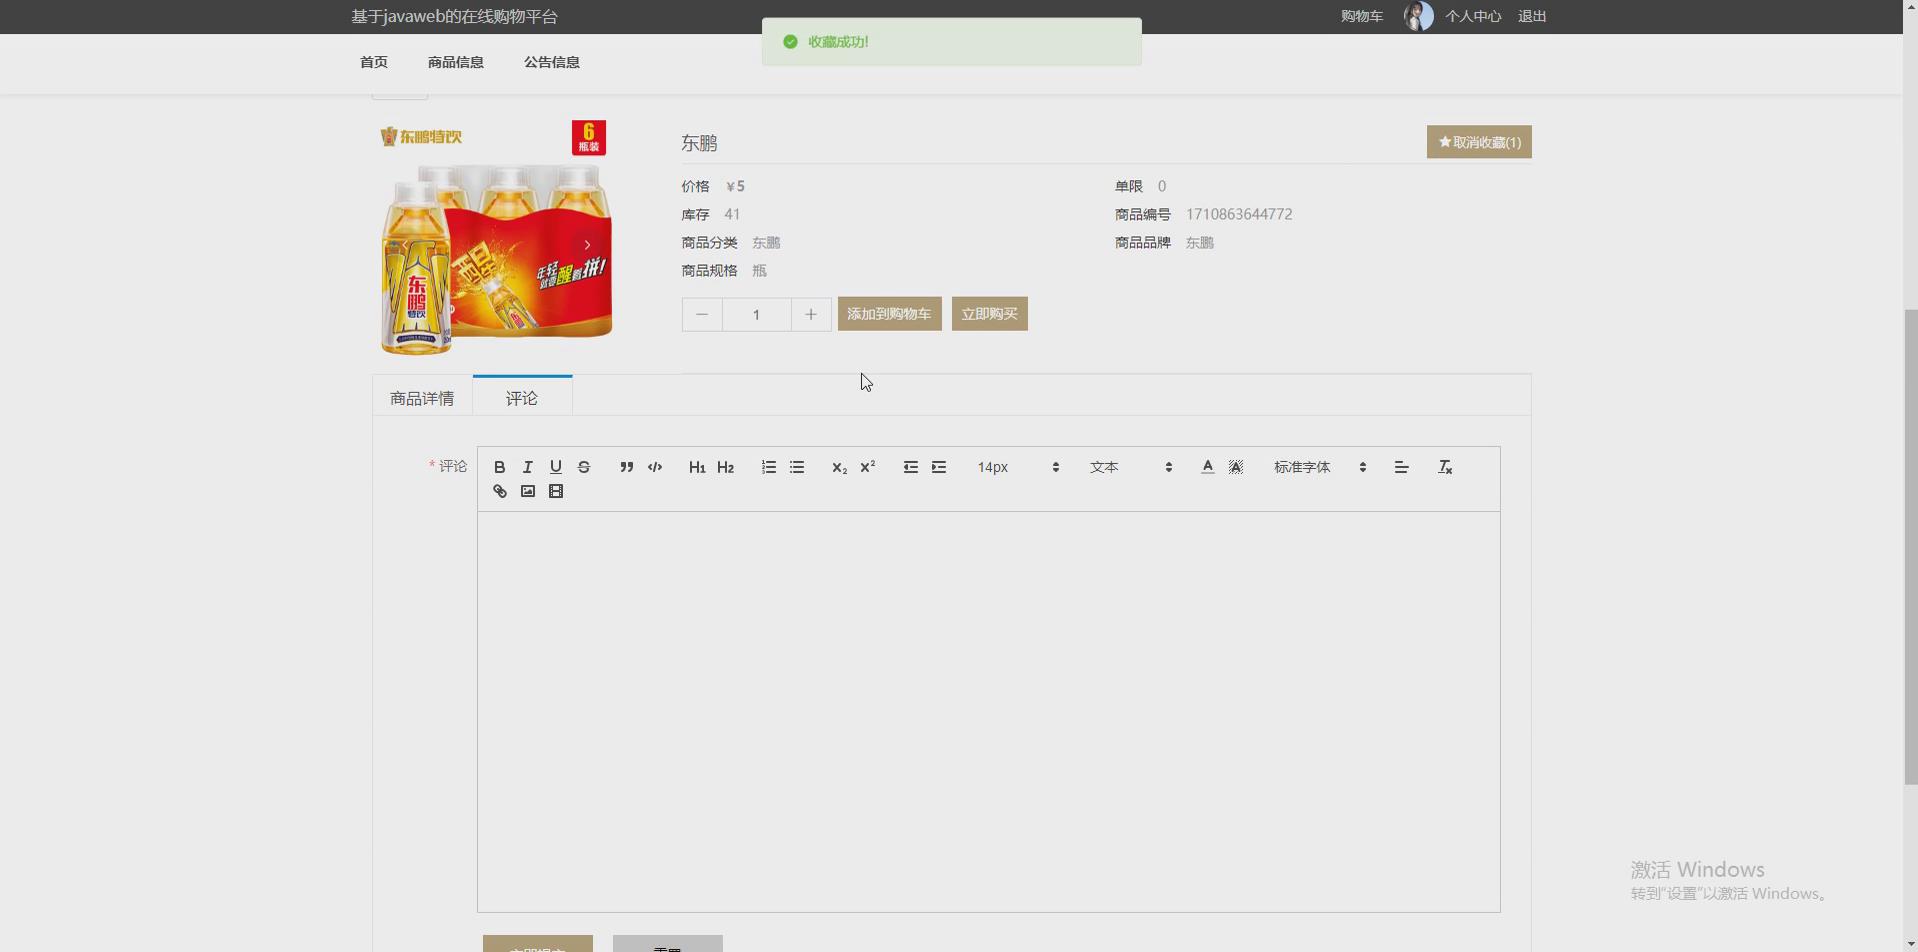Click 取消收藏(1) button

click(1478, 142)
